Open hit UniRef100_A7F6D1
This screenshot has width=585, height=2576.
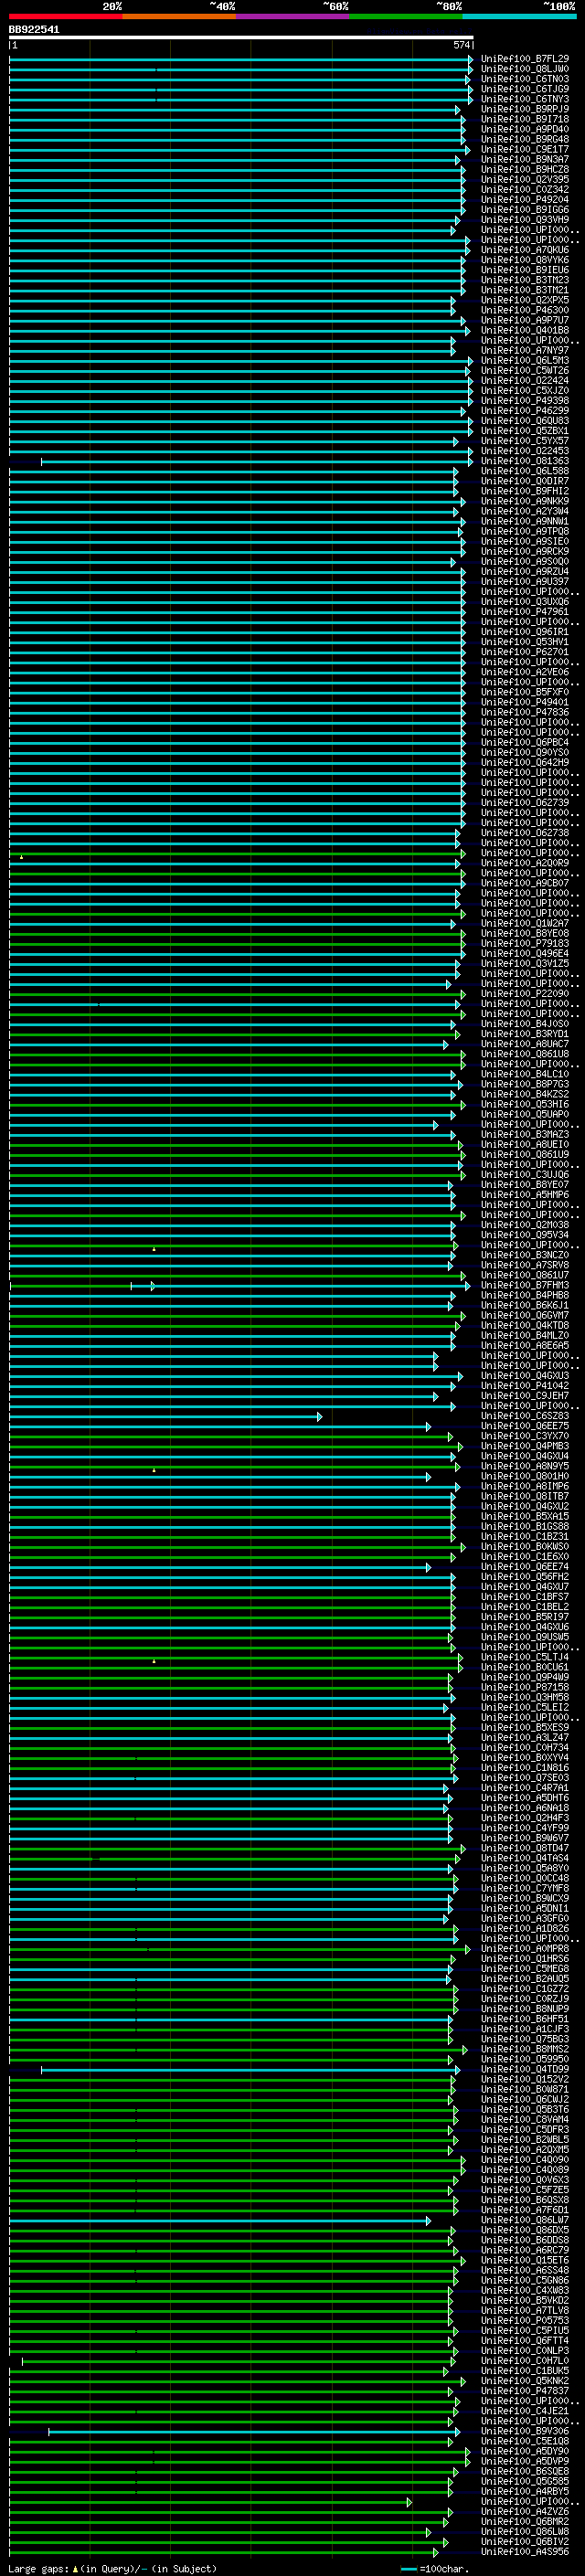click(x=524, y=2210)
